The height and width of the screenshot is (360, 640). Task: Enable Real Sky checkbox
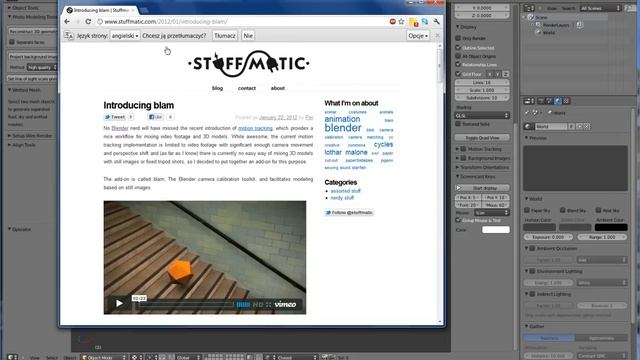[x=598, y=210]
